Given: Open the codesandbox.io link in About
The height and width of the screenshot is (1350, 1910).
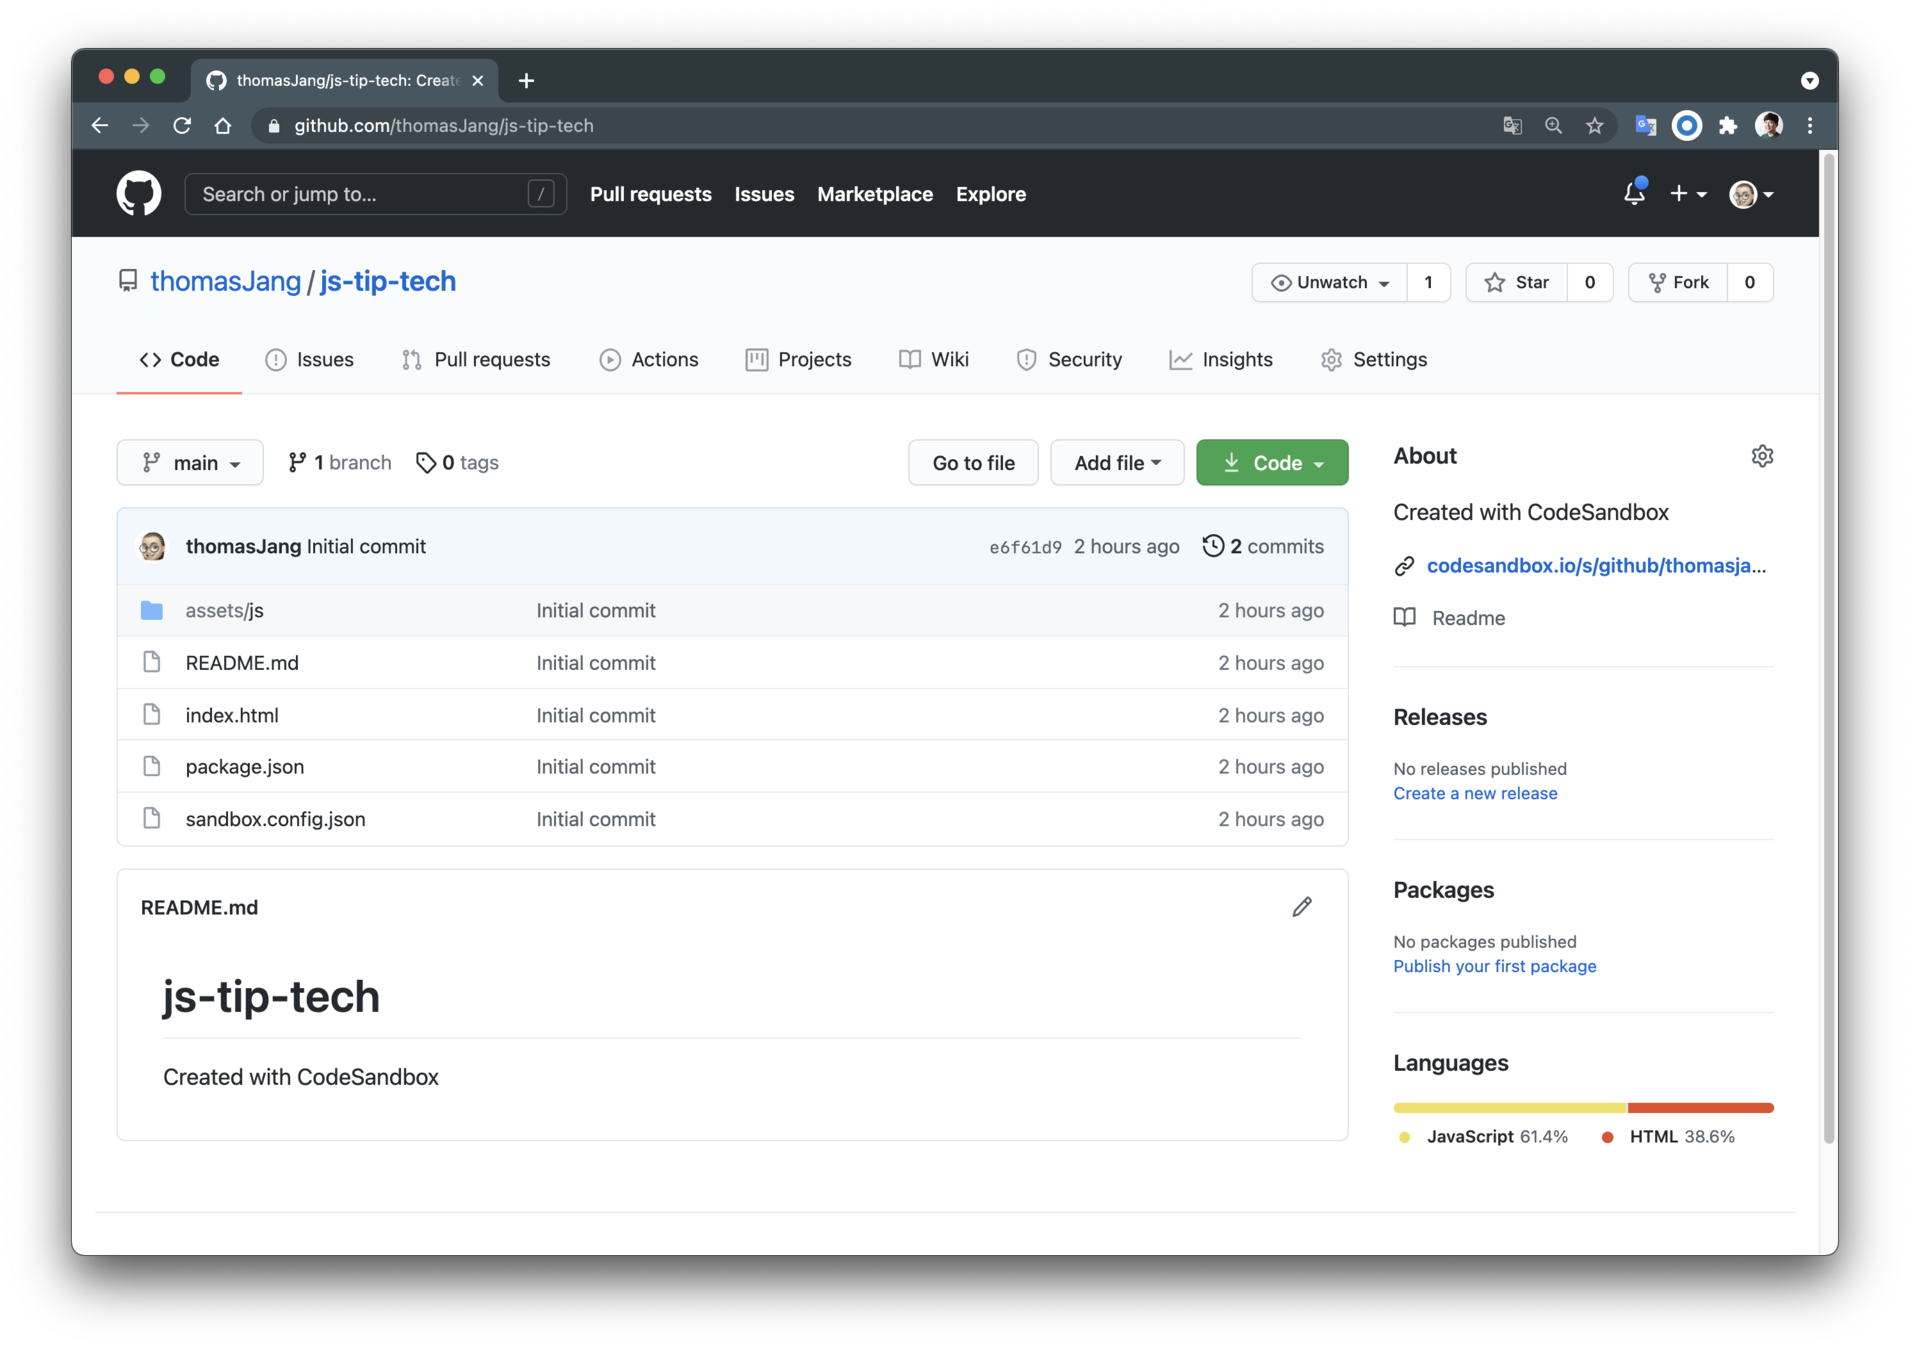Looking at the screenshot, I should (x=1596, y=565).
